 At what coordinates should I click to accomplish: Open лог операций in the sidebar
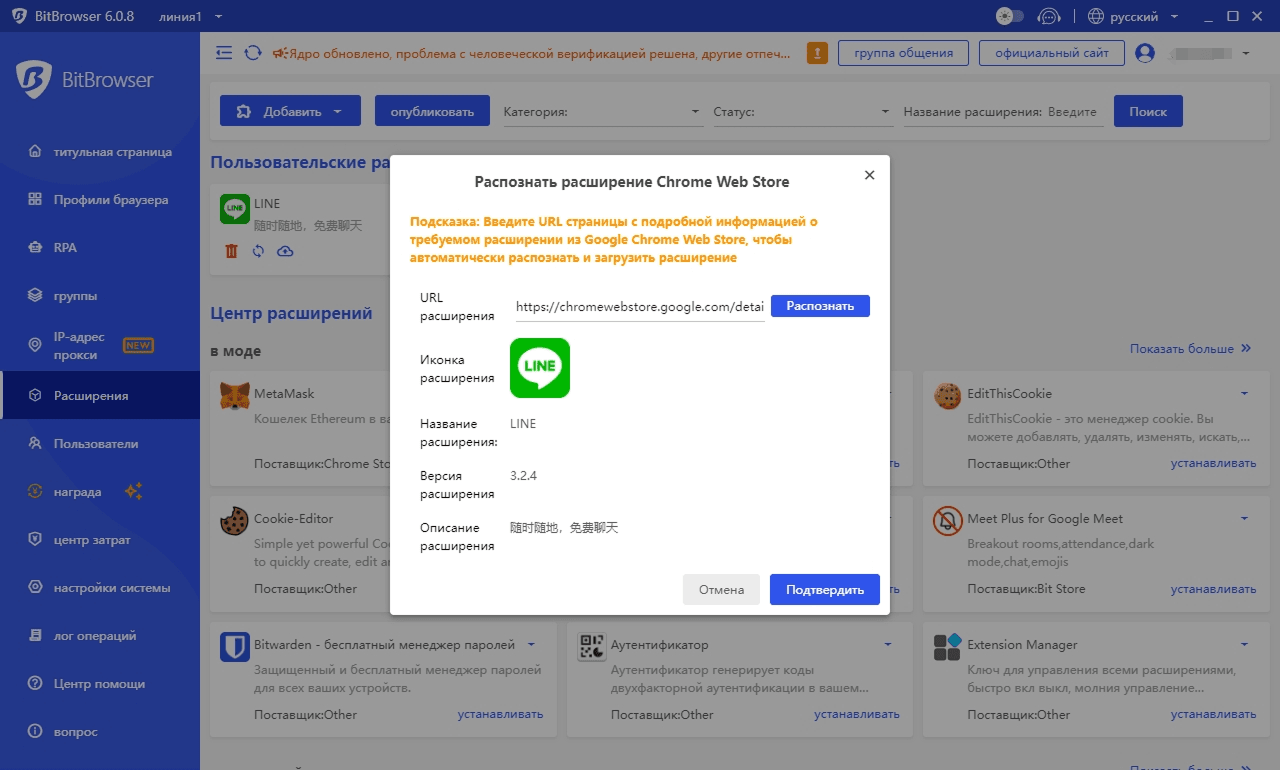click(x=100, y=636)
